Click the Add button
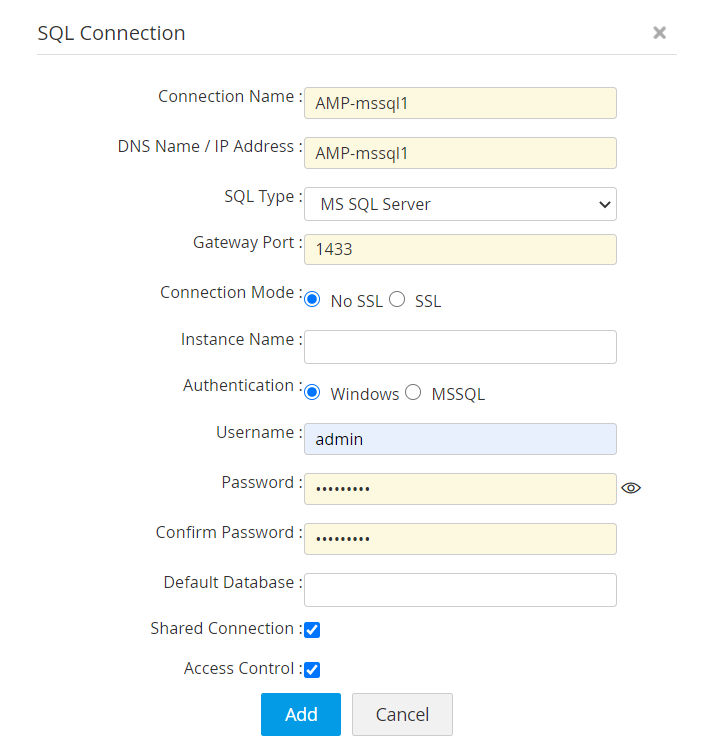This screenshot has height=754, width=714. pyautogui.click(x=301, y=714)
